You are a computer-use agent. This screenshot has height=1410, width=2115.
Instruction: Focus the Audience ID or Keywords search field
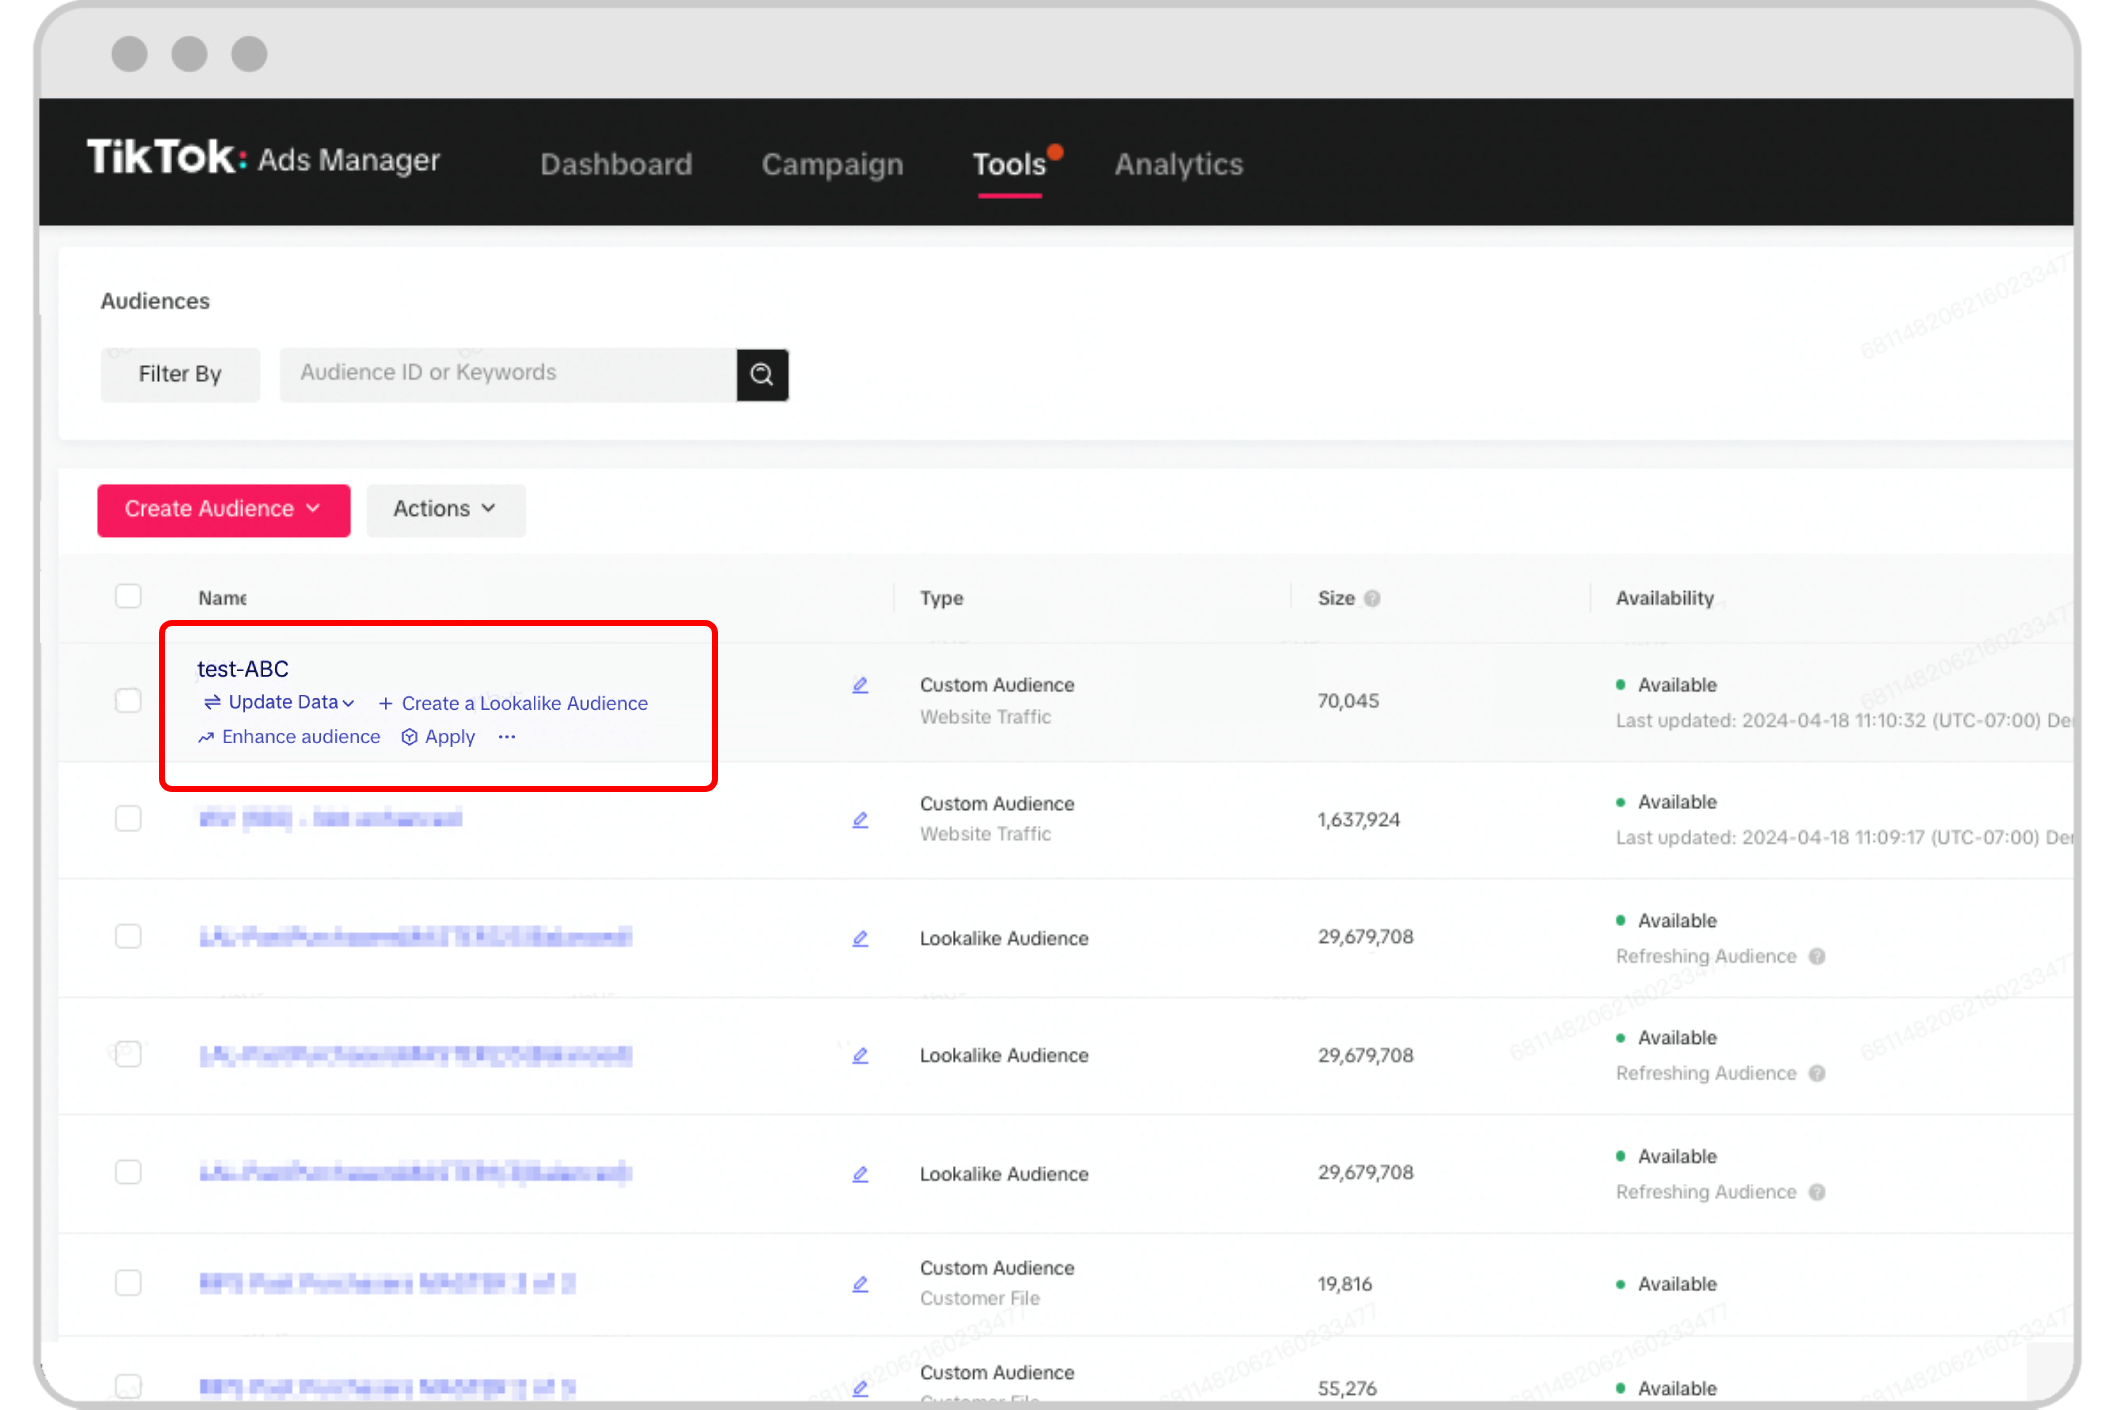(507, 373)
